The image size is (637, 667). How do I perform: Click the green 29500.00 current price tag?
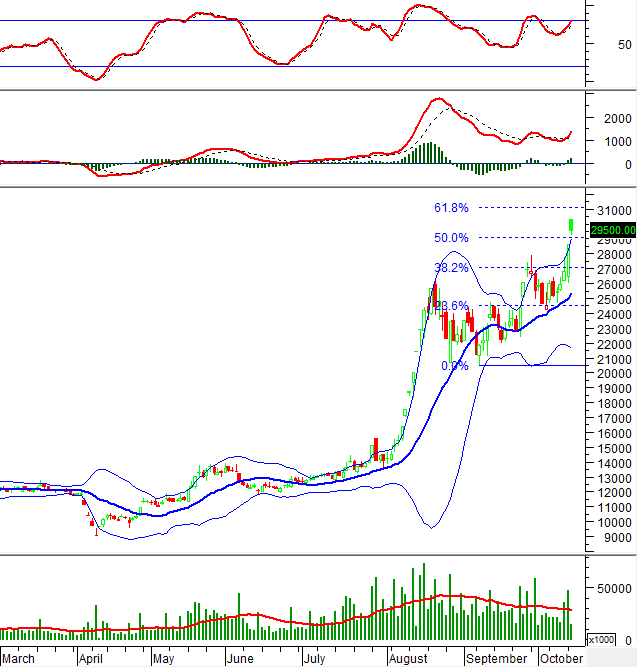(612, 228)
